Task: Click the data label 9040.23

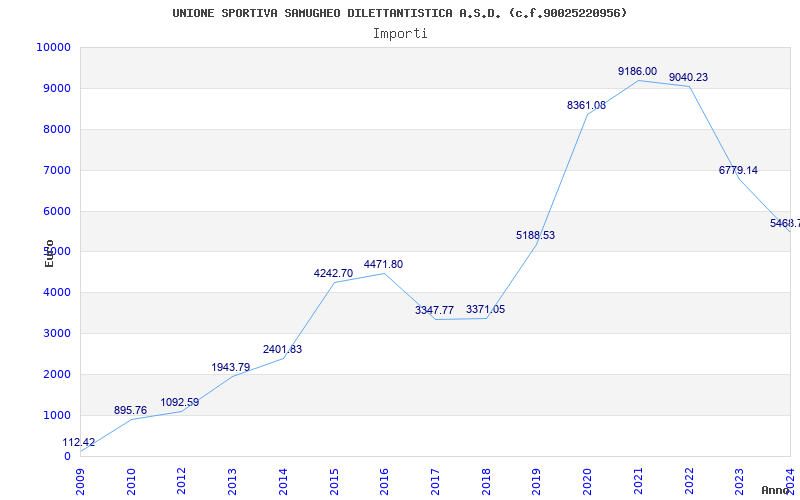Action: click(688, 77)
